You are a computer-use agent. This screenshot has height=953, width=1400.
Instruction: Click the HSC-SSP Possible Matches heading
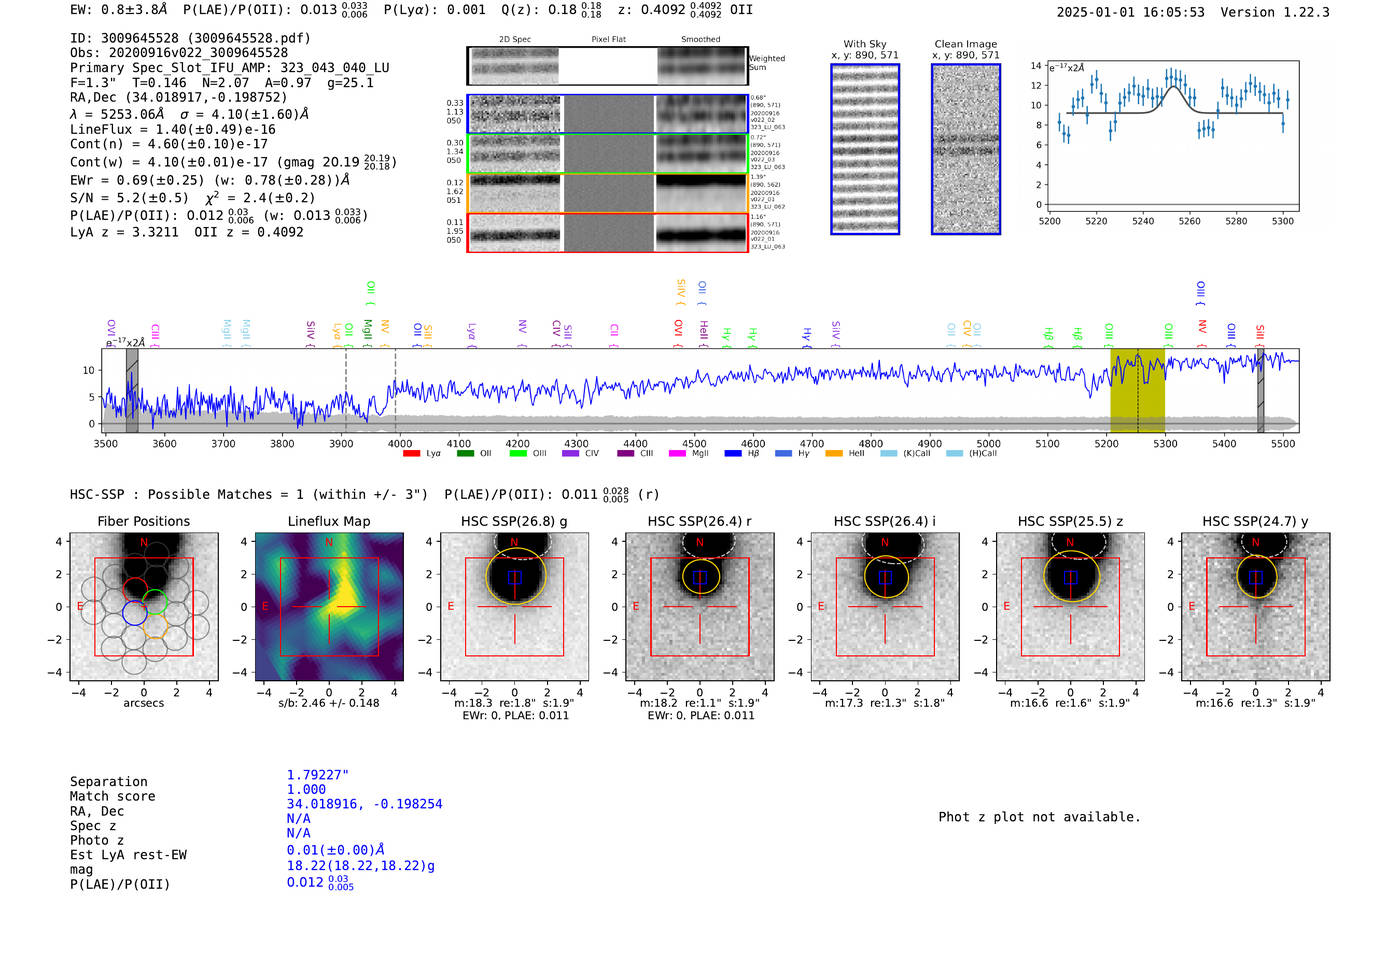[x=249, y=494]
